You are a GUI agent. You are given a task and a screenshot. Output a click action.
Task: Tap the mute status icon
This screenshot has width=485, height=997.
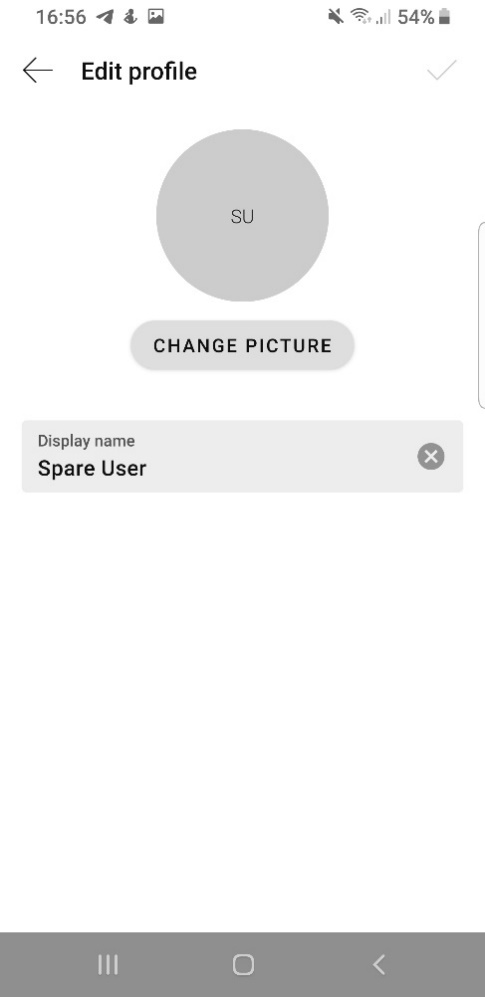click(x=336, y=17)
